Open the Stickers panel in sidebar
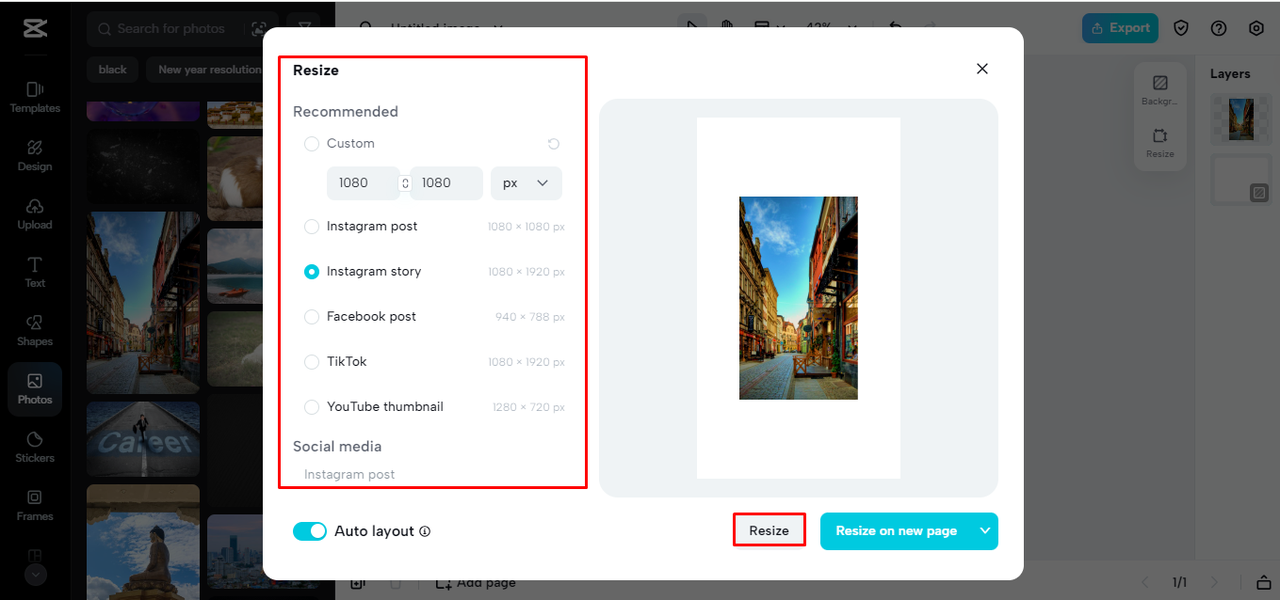 tap(35, 447)
